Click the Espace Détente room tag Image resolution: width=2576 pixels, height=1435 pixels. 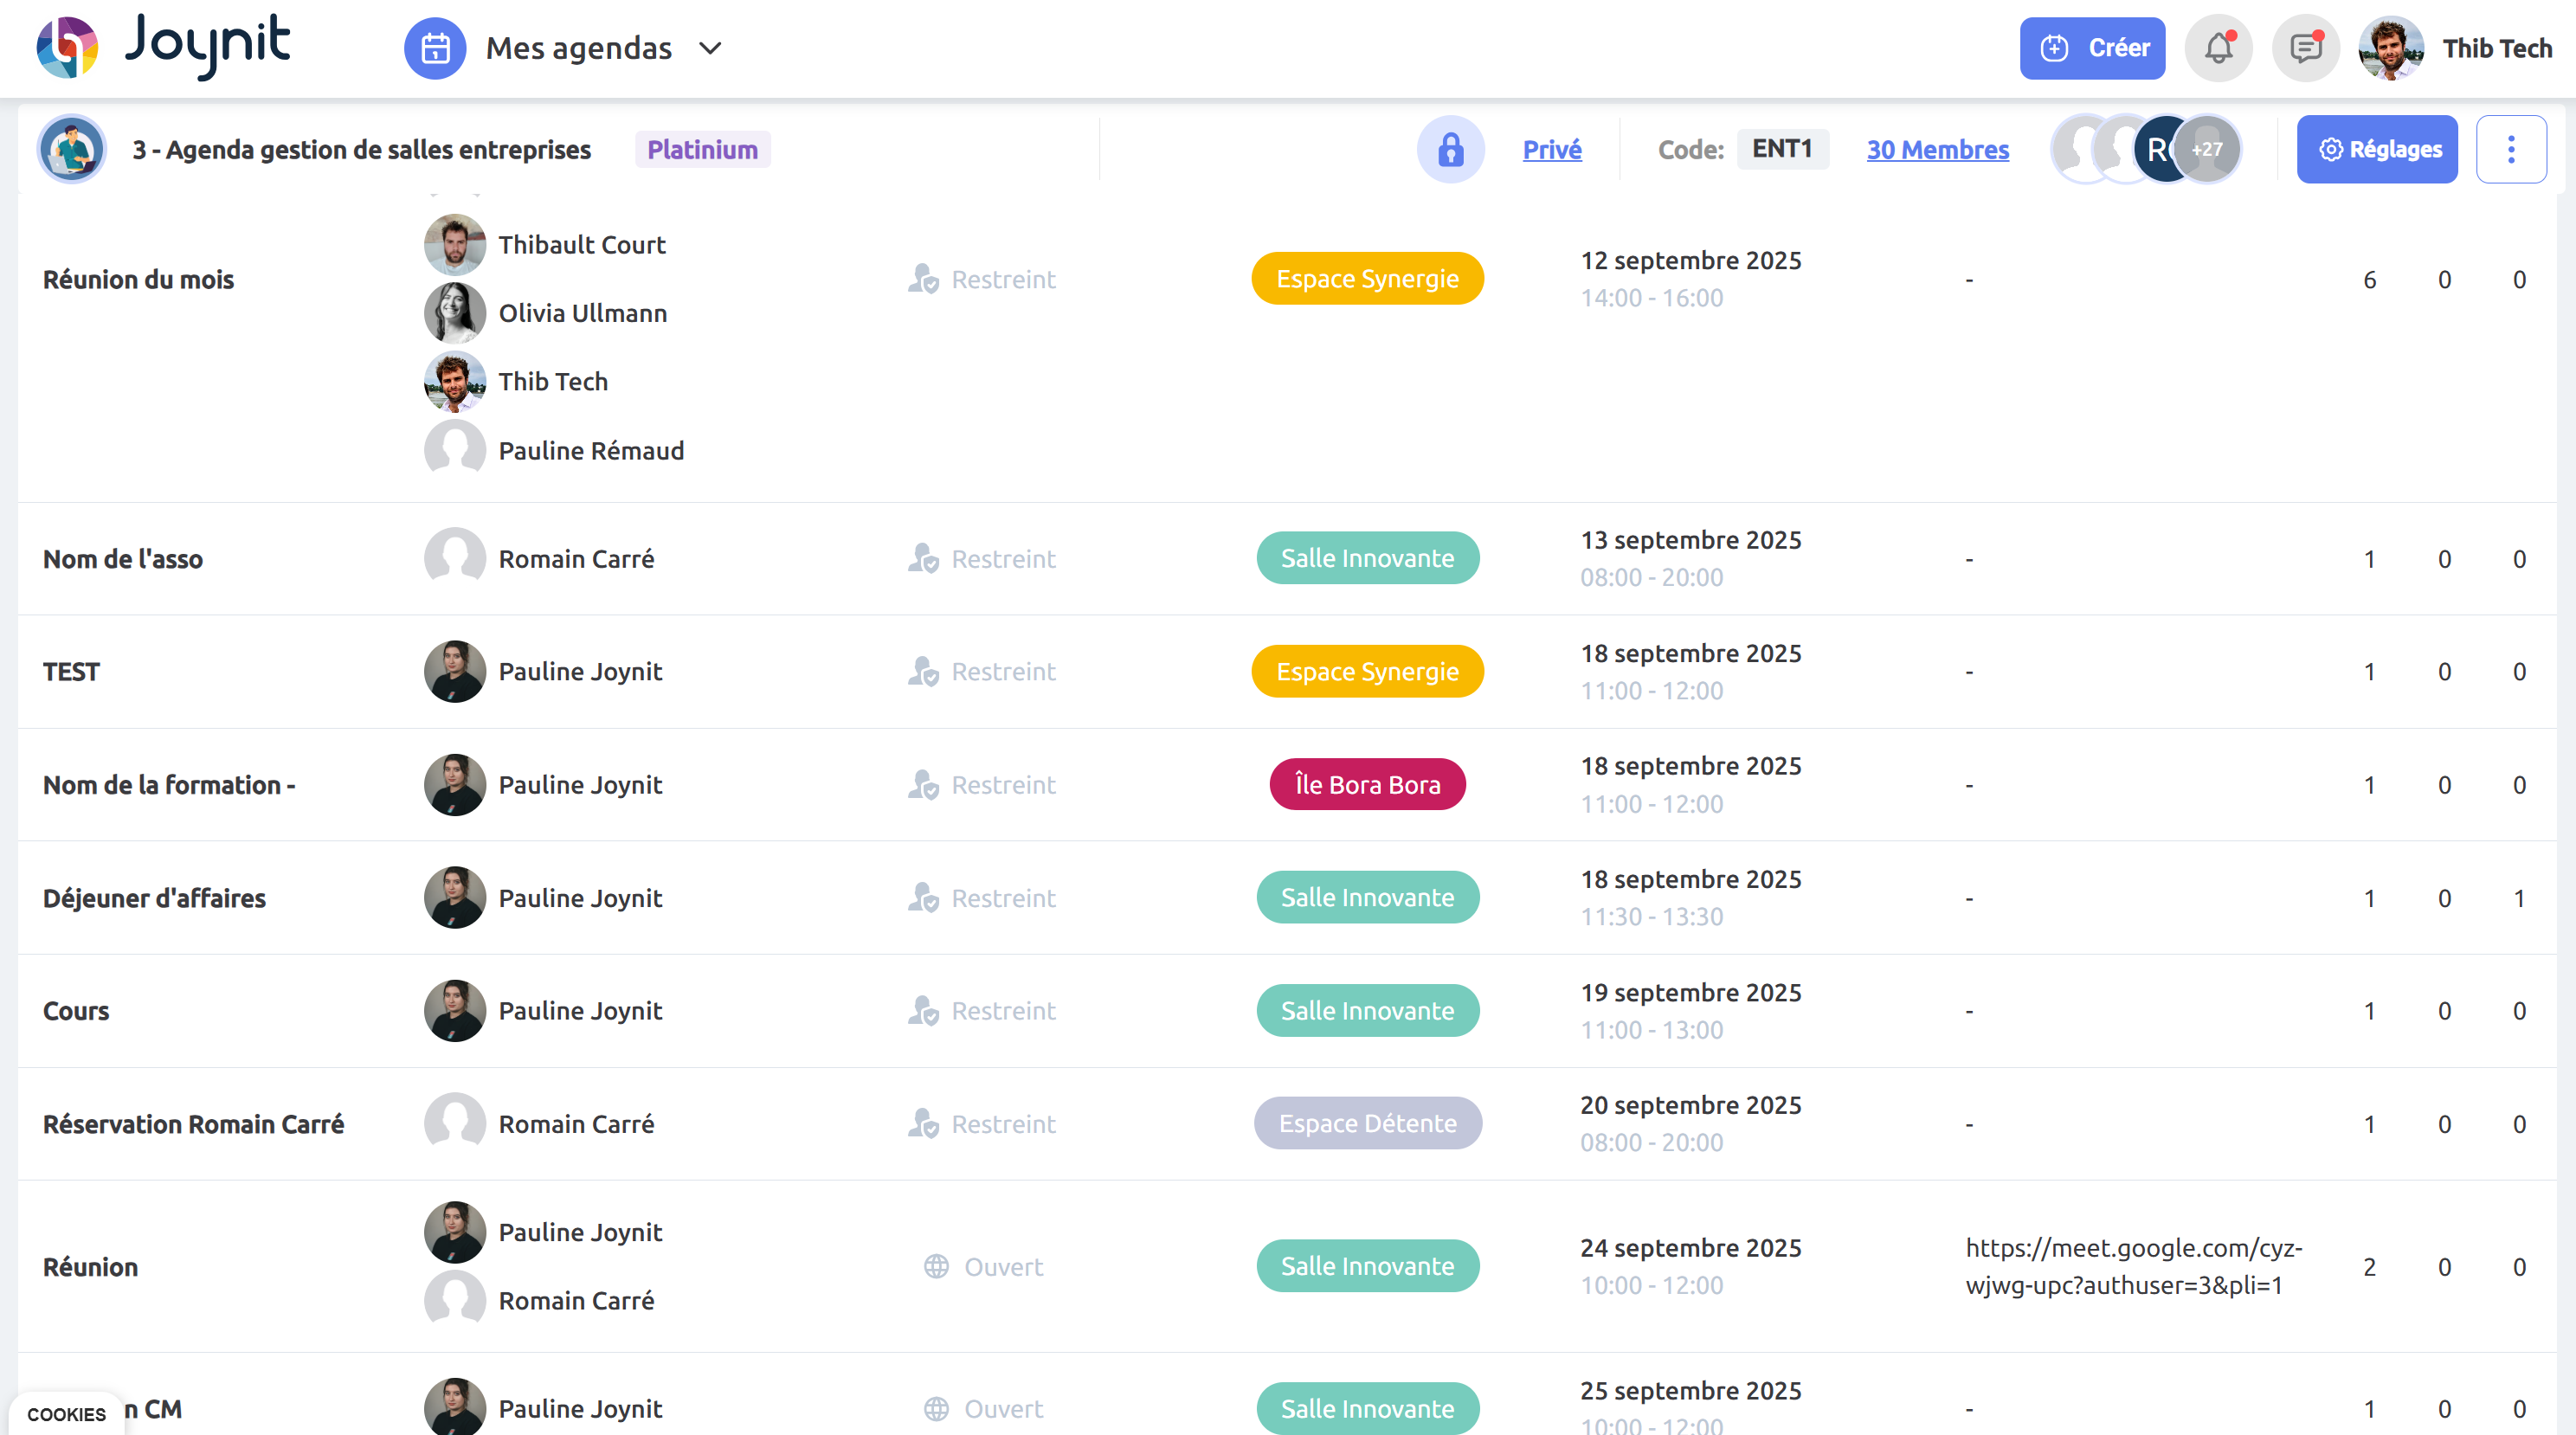(x=1367, y=1123)
